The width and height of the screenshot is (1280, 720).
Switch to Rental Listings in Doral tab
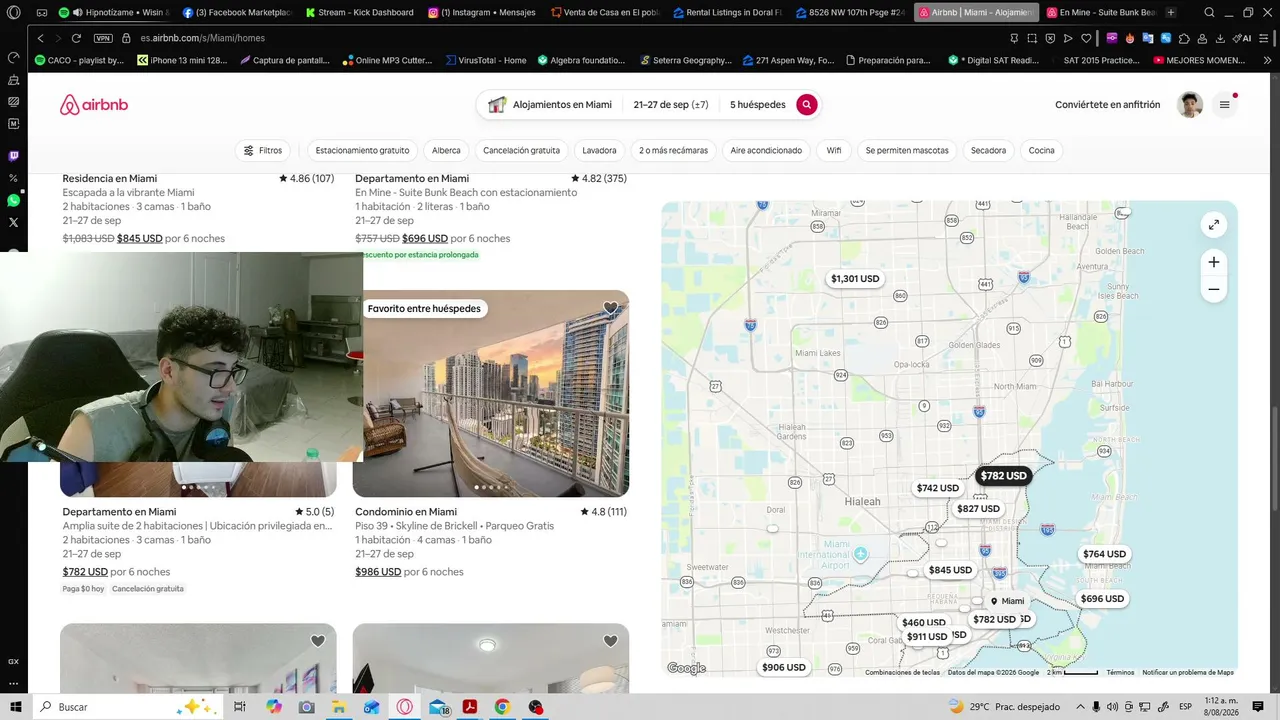[727, 12]
